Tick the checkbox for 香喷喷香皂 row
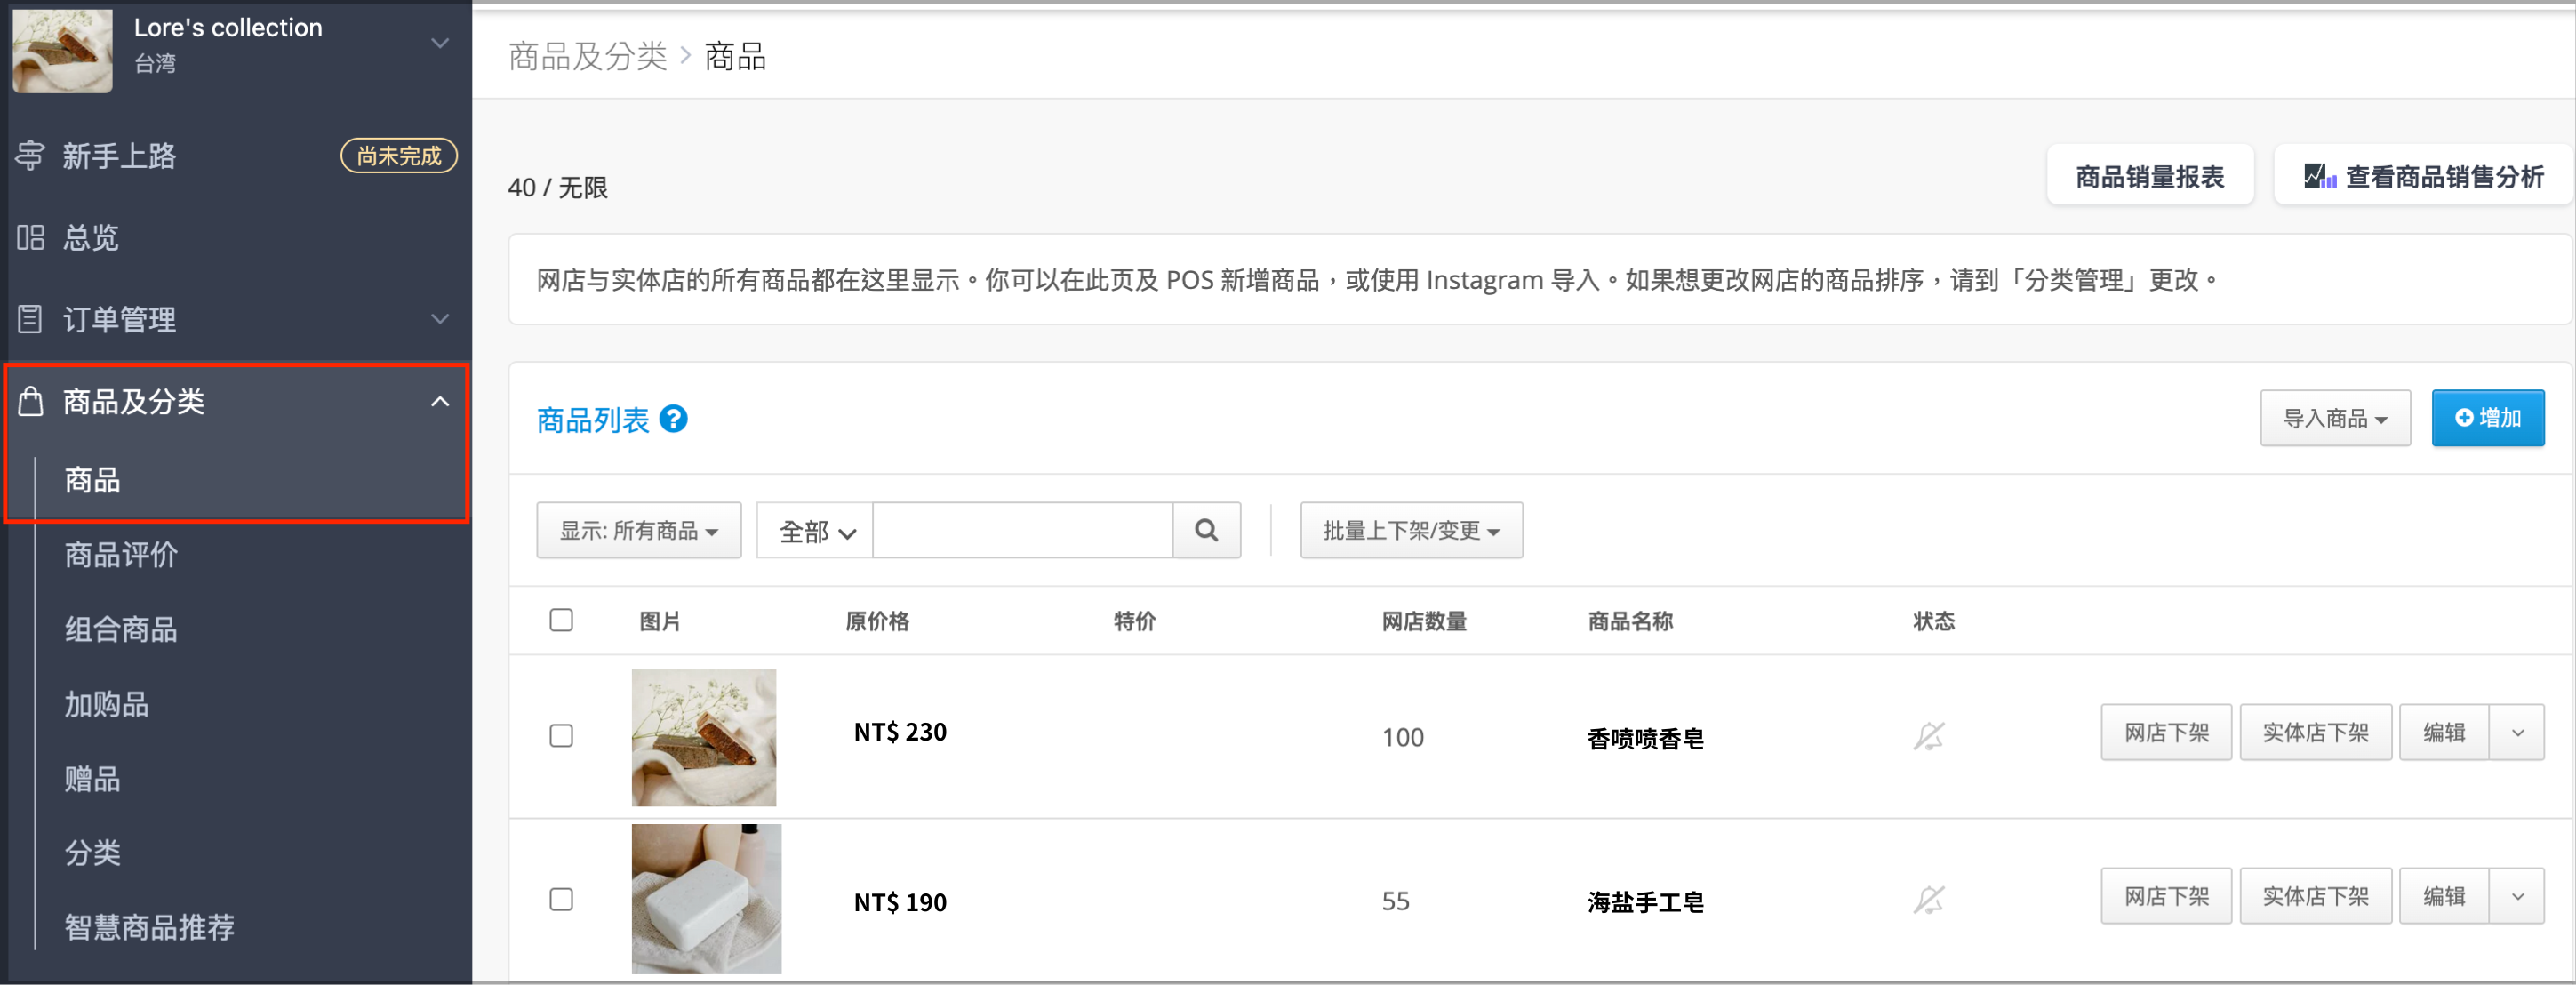Screen dimensions: 2576x985 [x=561, y=736]
